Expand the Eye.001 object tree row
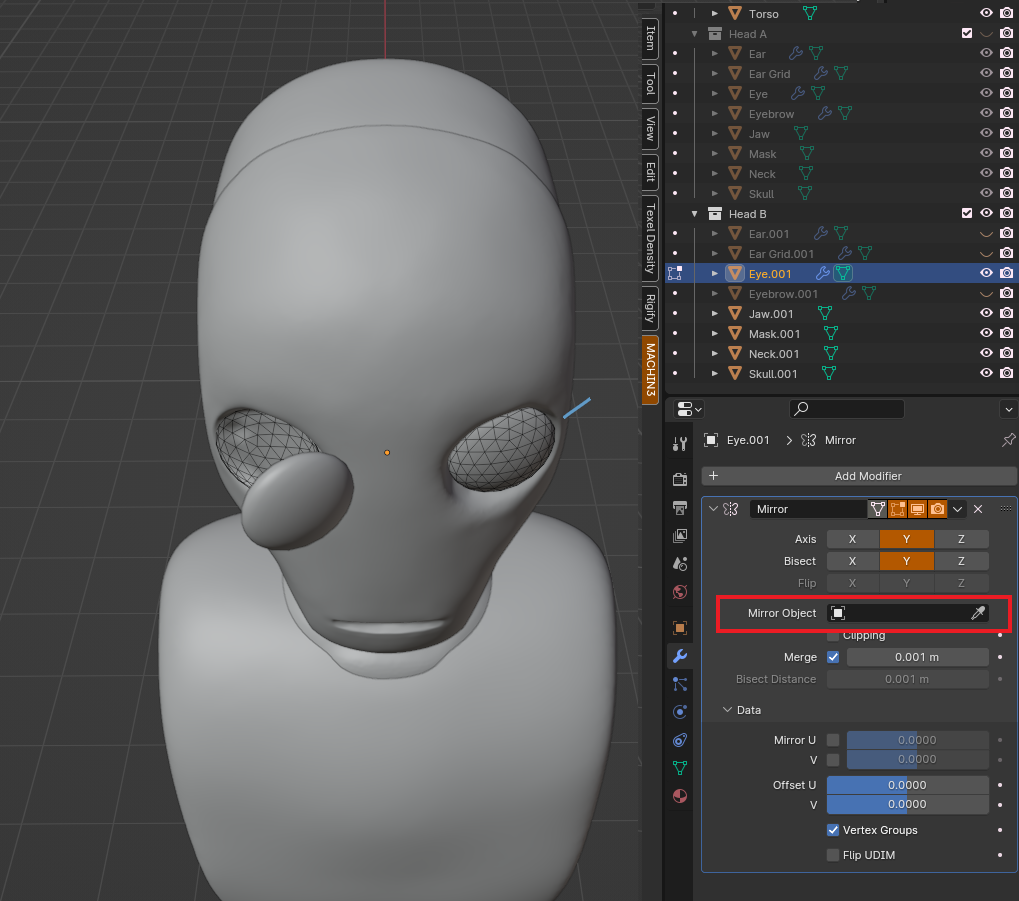Viewport: 1019px width, 901px height. pyautogui.click(x=714, y=274)
